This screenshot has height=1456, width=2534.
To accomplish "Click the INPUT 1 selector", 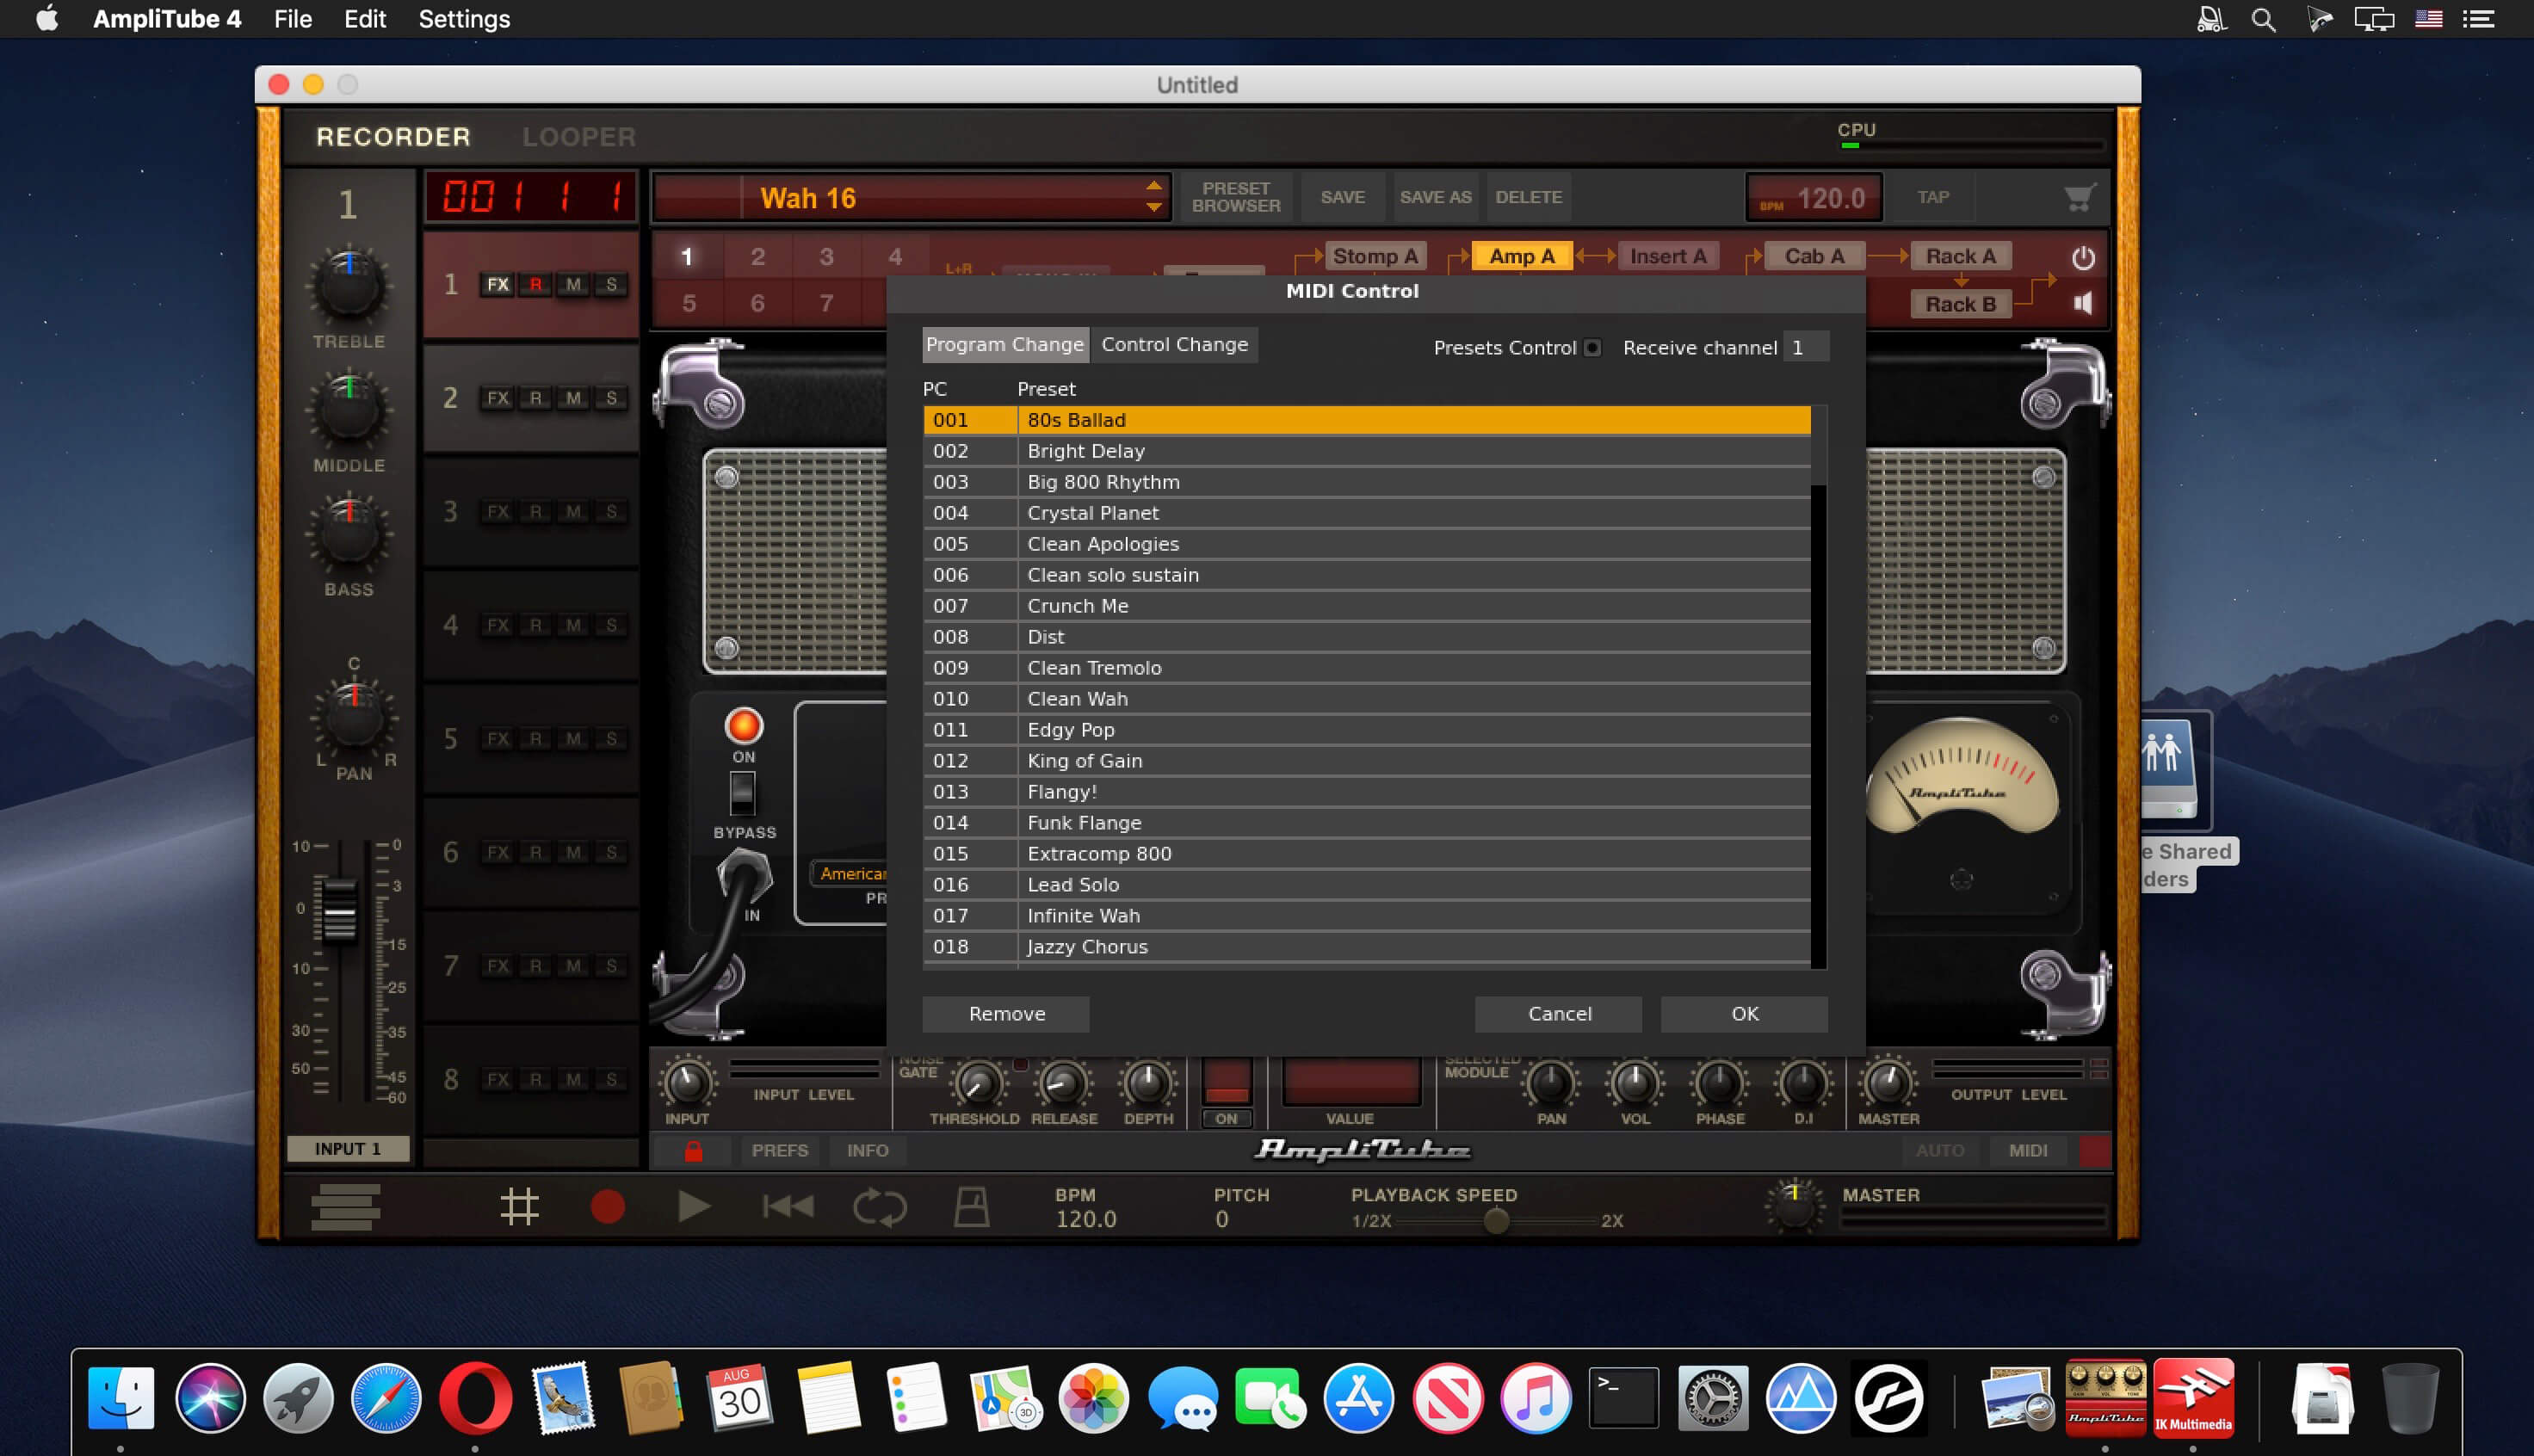I will pyautogui.click(x=348, y=1149).
